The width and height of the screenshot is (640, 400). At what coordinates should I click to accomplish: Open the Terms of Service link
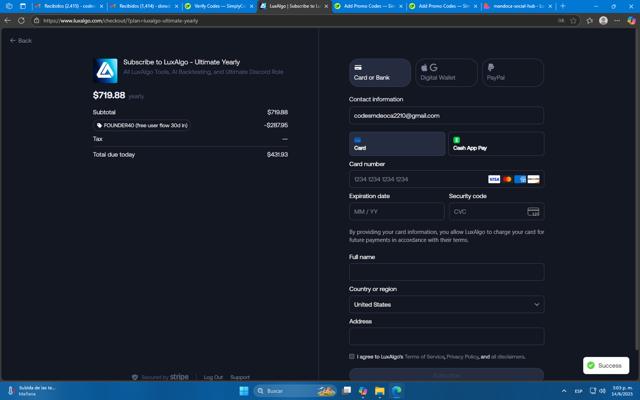(x=424, y=357)
